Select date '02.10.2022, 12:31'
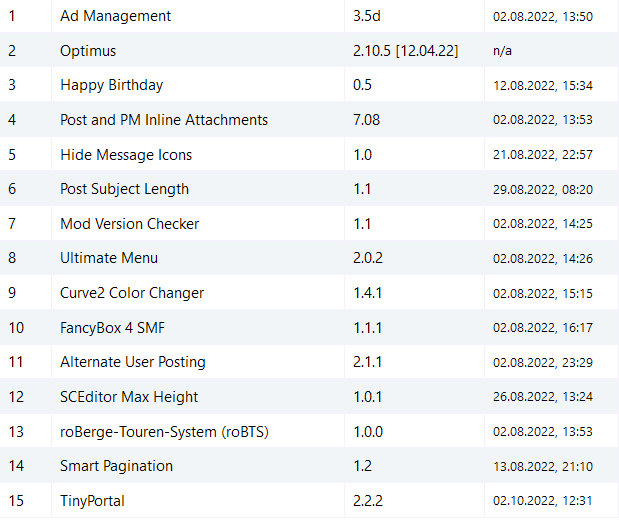The height and width of the screenshot is (527, 619). (x=543, y=501)
